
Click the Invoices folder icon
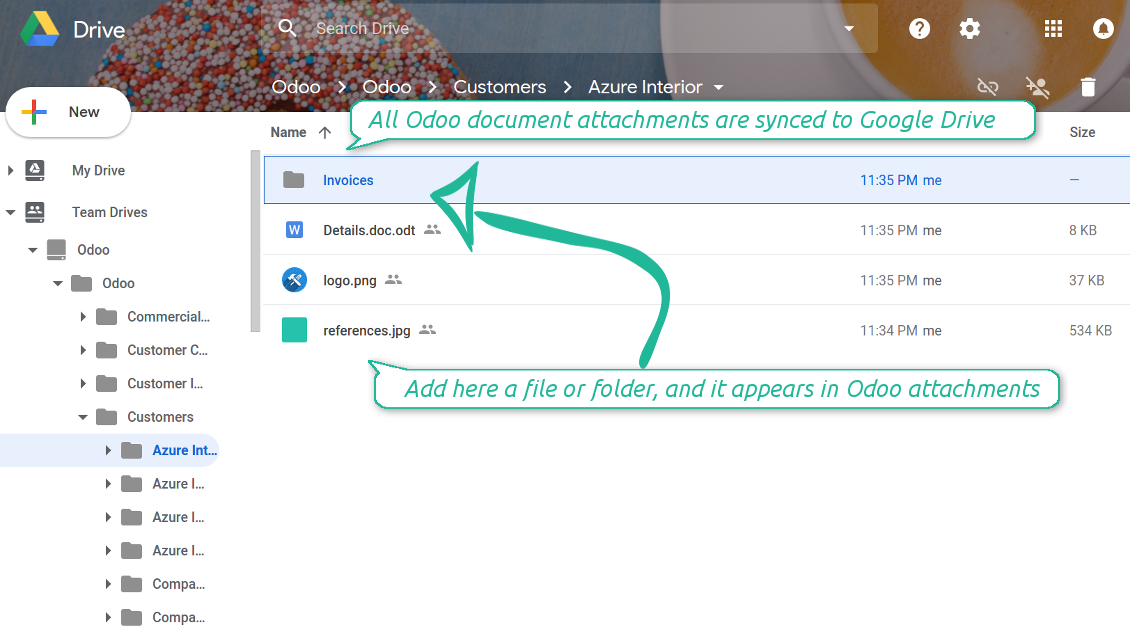tap(293, 180)
